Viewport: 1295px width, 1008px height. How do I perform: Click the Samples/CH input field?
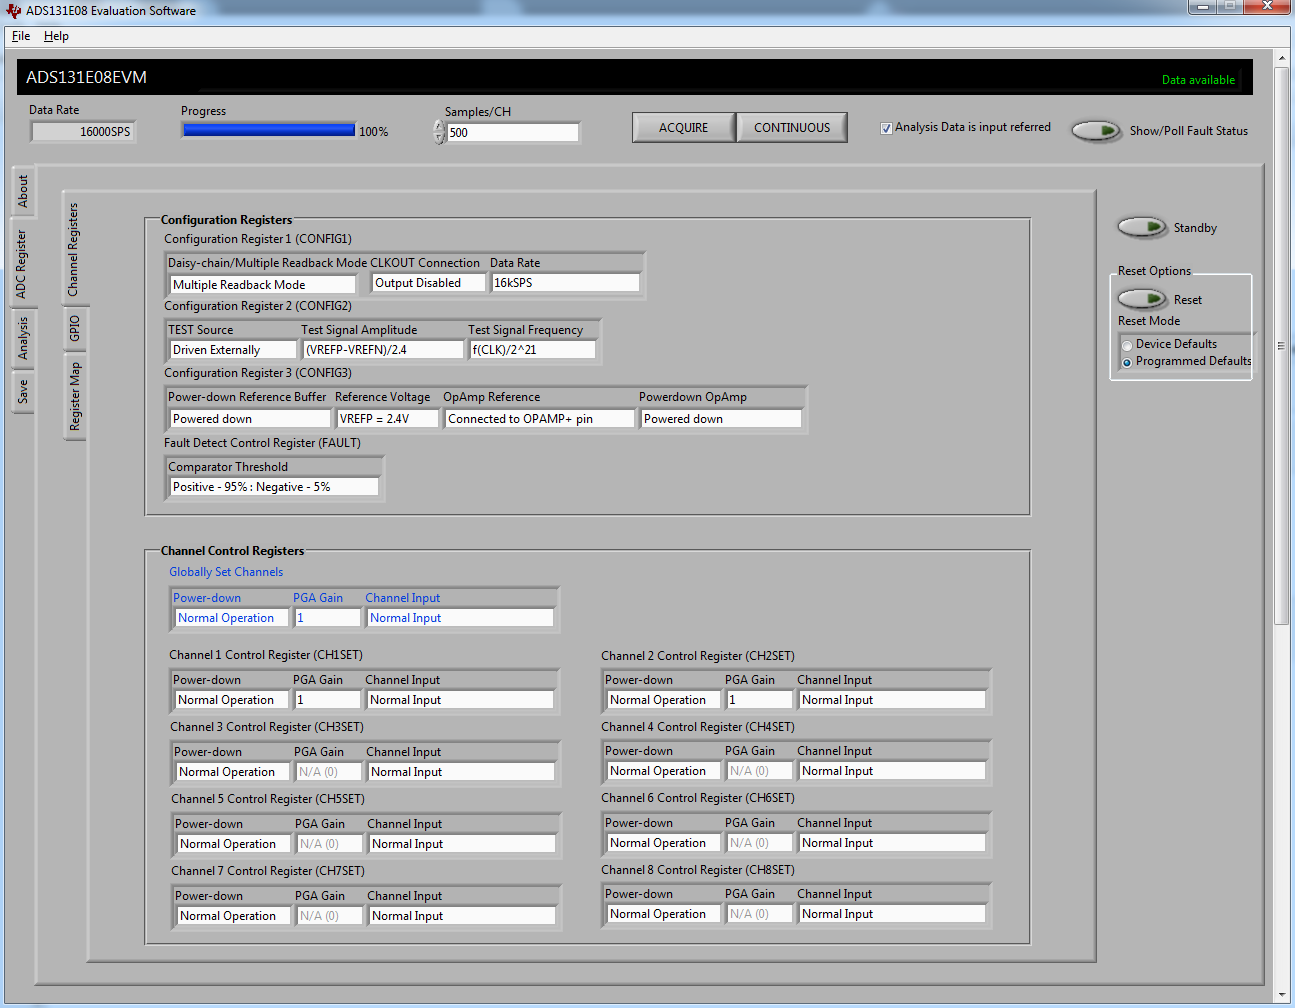[x=513, y=132]
